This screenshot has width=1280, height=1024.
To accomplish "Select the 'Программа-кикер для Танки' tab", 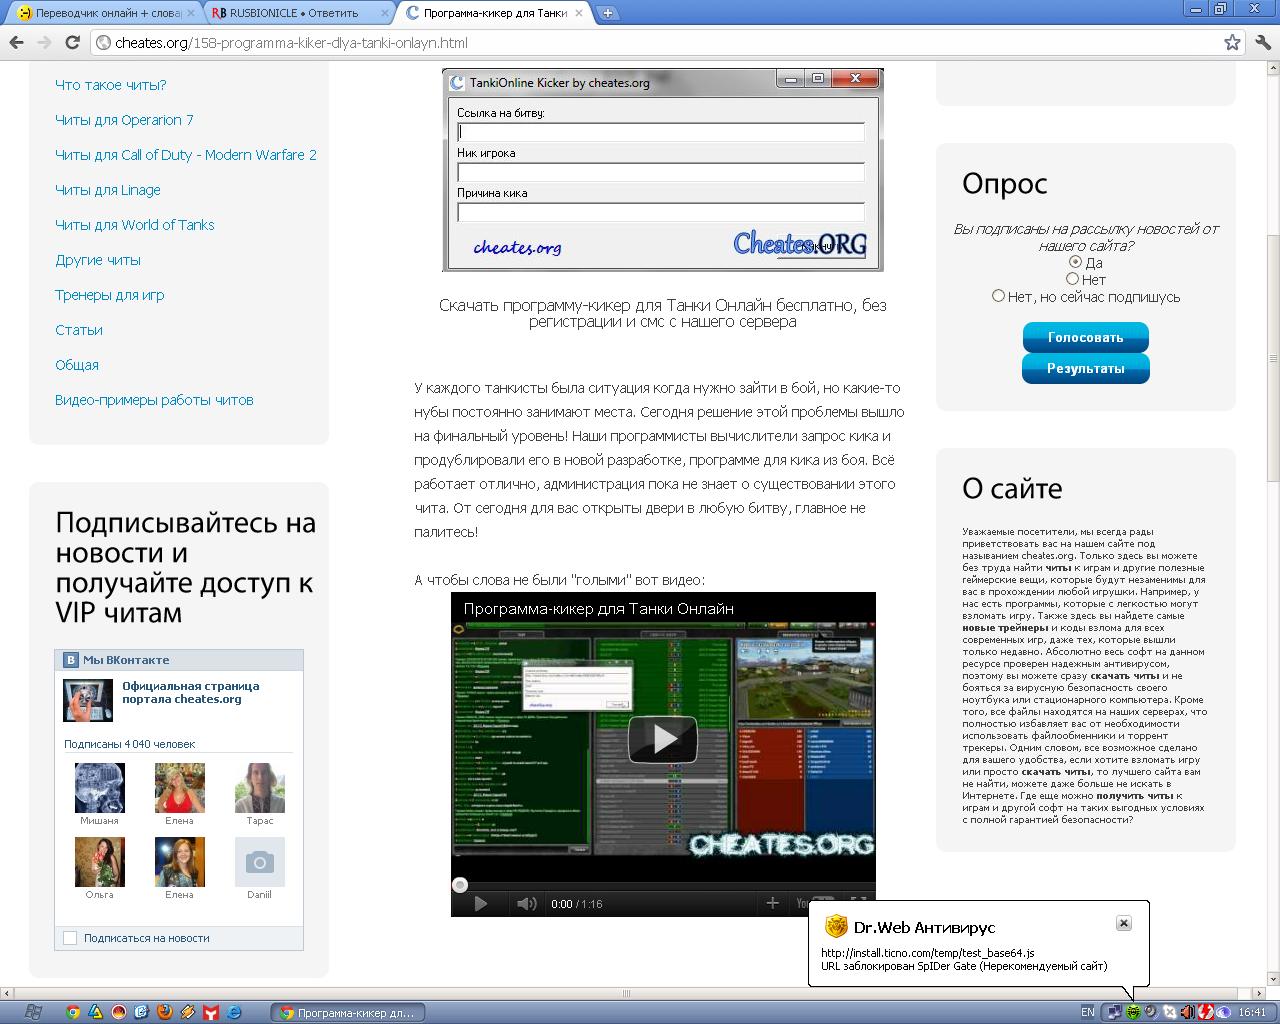I will coord(495,13).
